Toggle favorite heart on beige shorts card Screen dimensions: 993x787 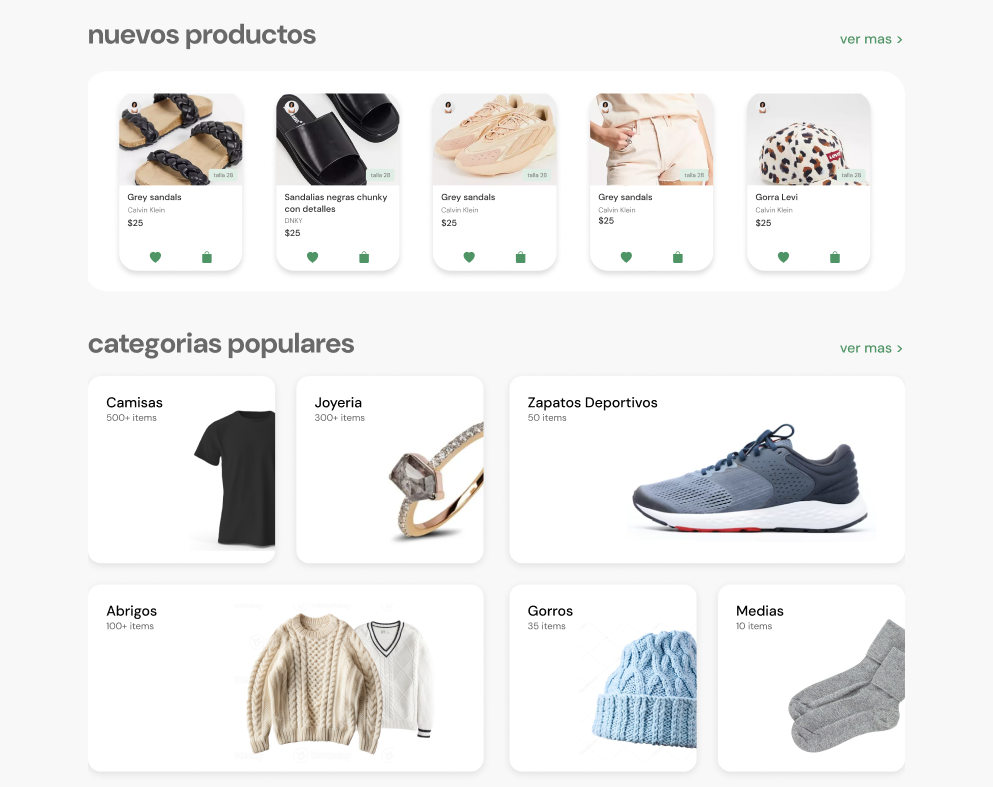[x=626, y=257]
